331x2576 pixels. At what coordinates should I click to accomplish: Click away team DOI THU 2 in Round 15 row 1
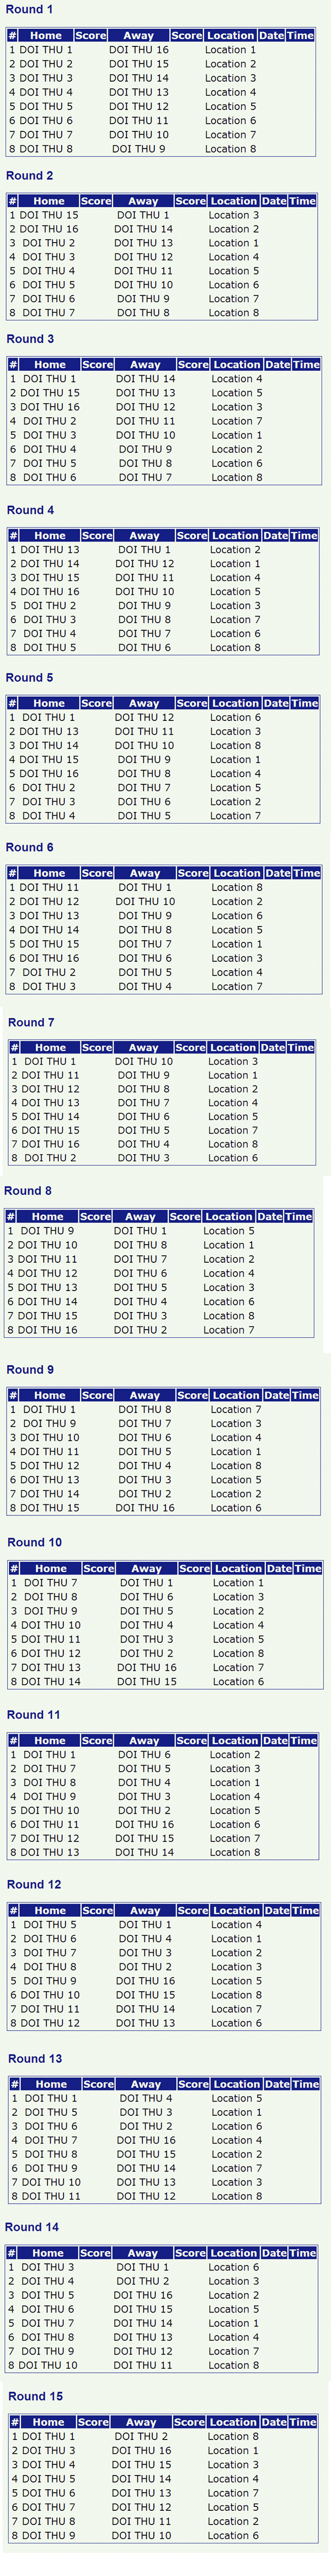tap(141, 2436)
